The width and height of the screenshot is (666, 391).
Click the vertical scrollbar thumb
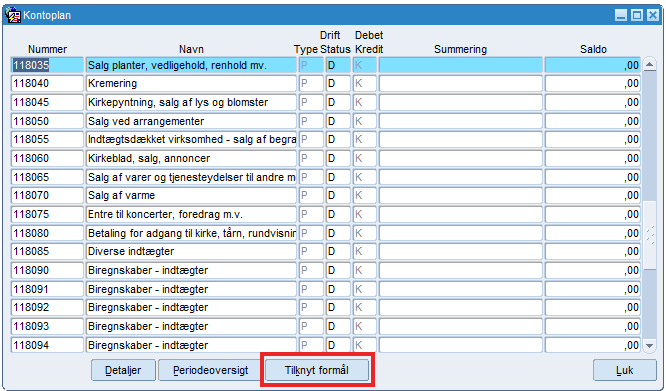tap(649, 236)
